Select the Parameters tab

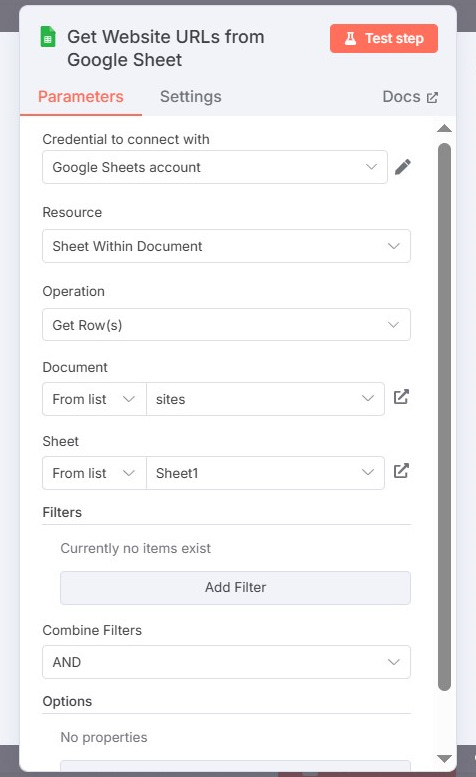(81, 97)
